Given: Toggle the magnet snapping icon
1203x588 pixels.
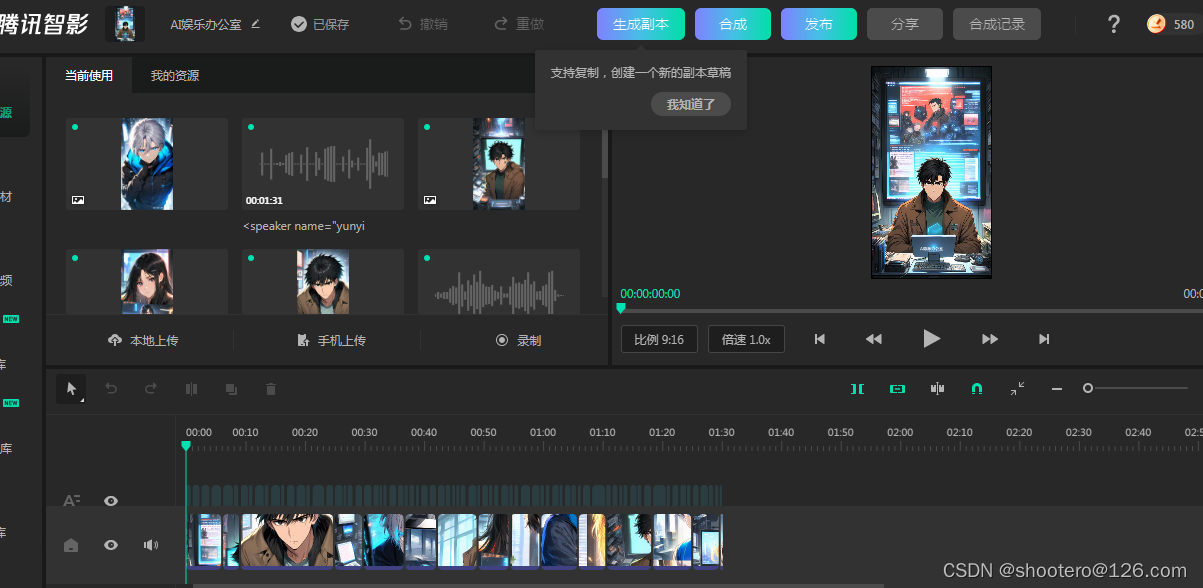Looking at the screenshot, I should pyautogui.click(x=977, y=388).
